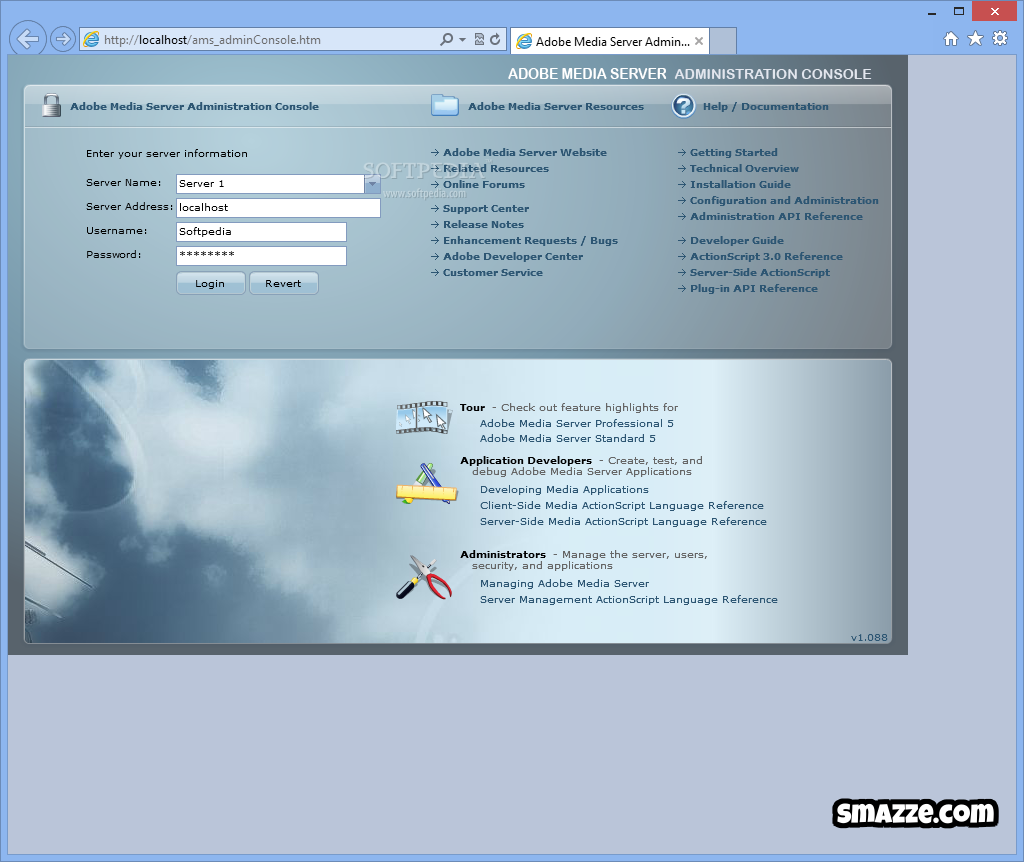
Task: Click the v1.088 version text
Action: pyautogui.click(x=869, y=637)
